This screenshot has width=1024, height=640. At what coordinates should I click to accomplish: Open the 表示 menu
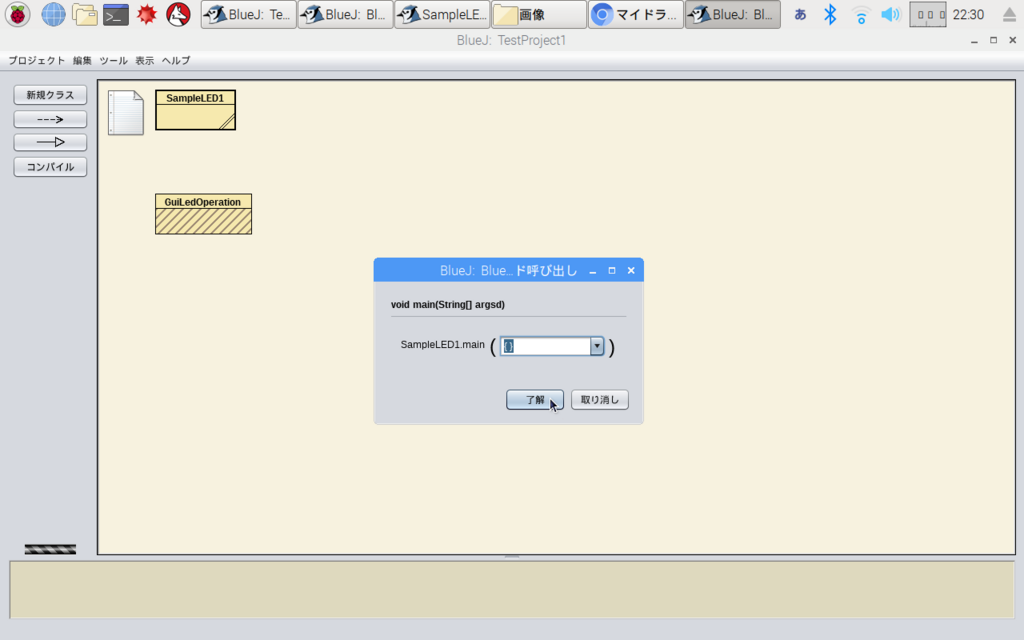pos(144,60)
